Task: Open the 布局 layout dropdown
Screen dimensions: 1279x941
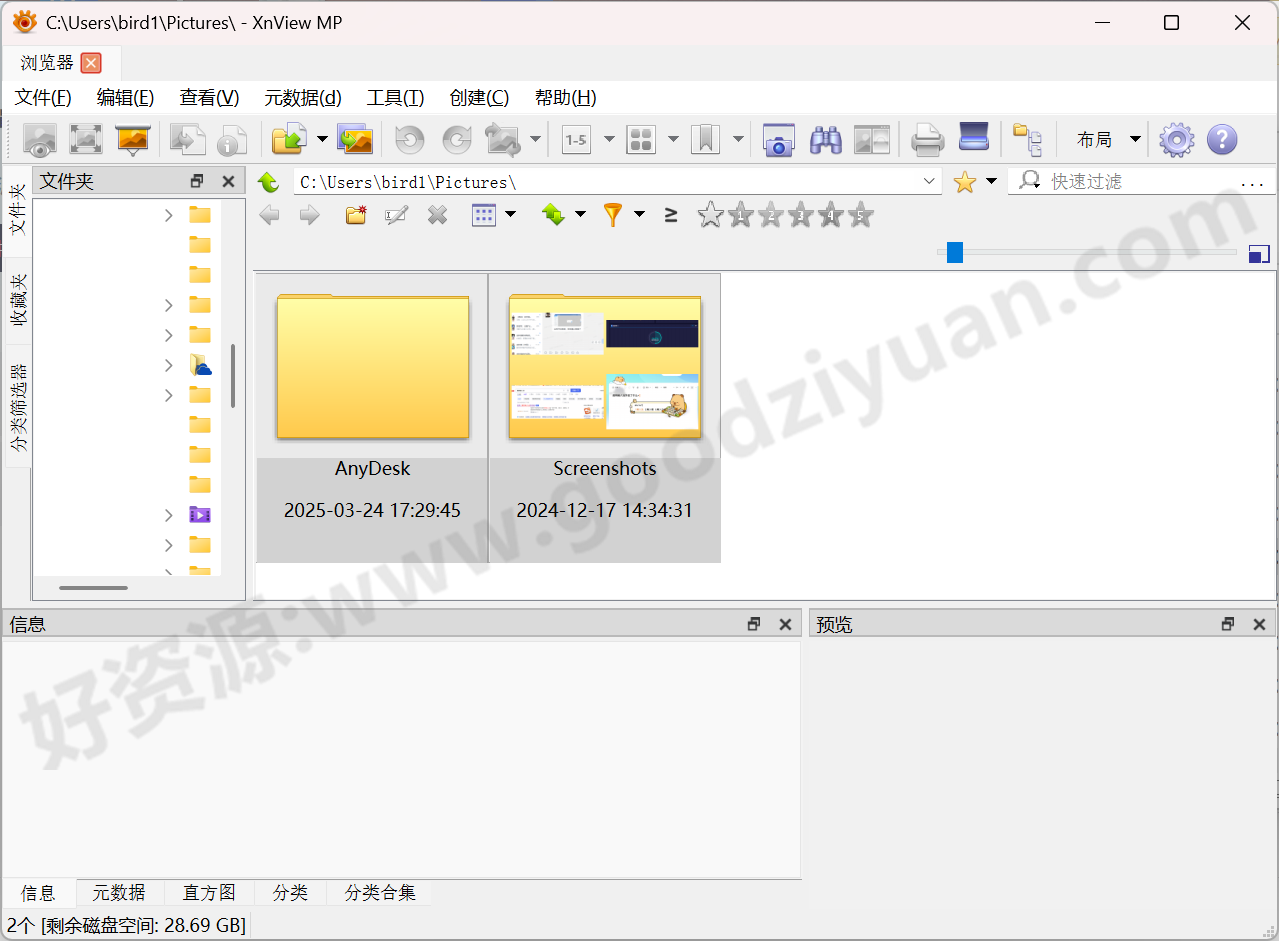Action: 1105,140
